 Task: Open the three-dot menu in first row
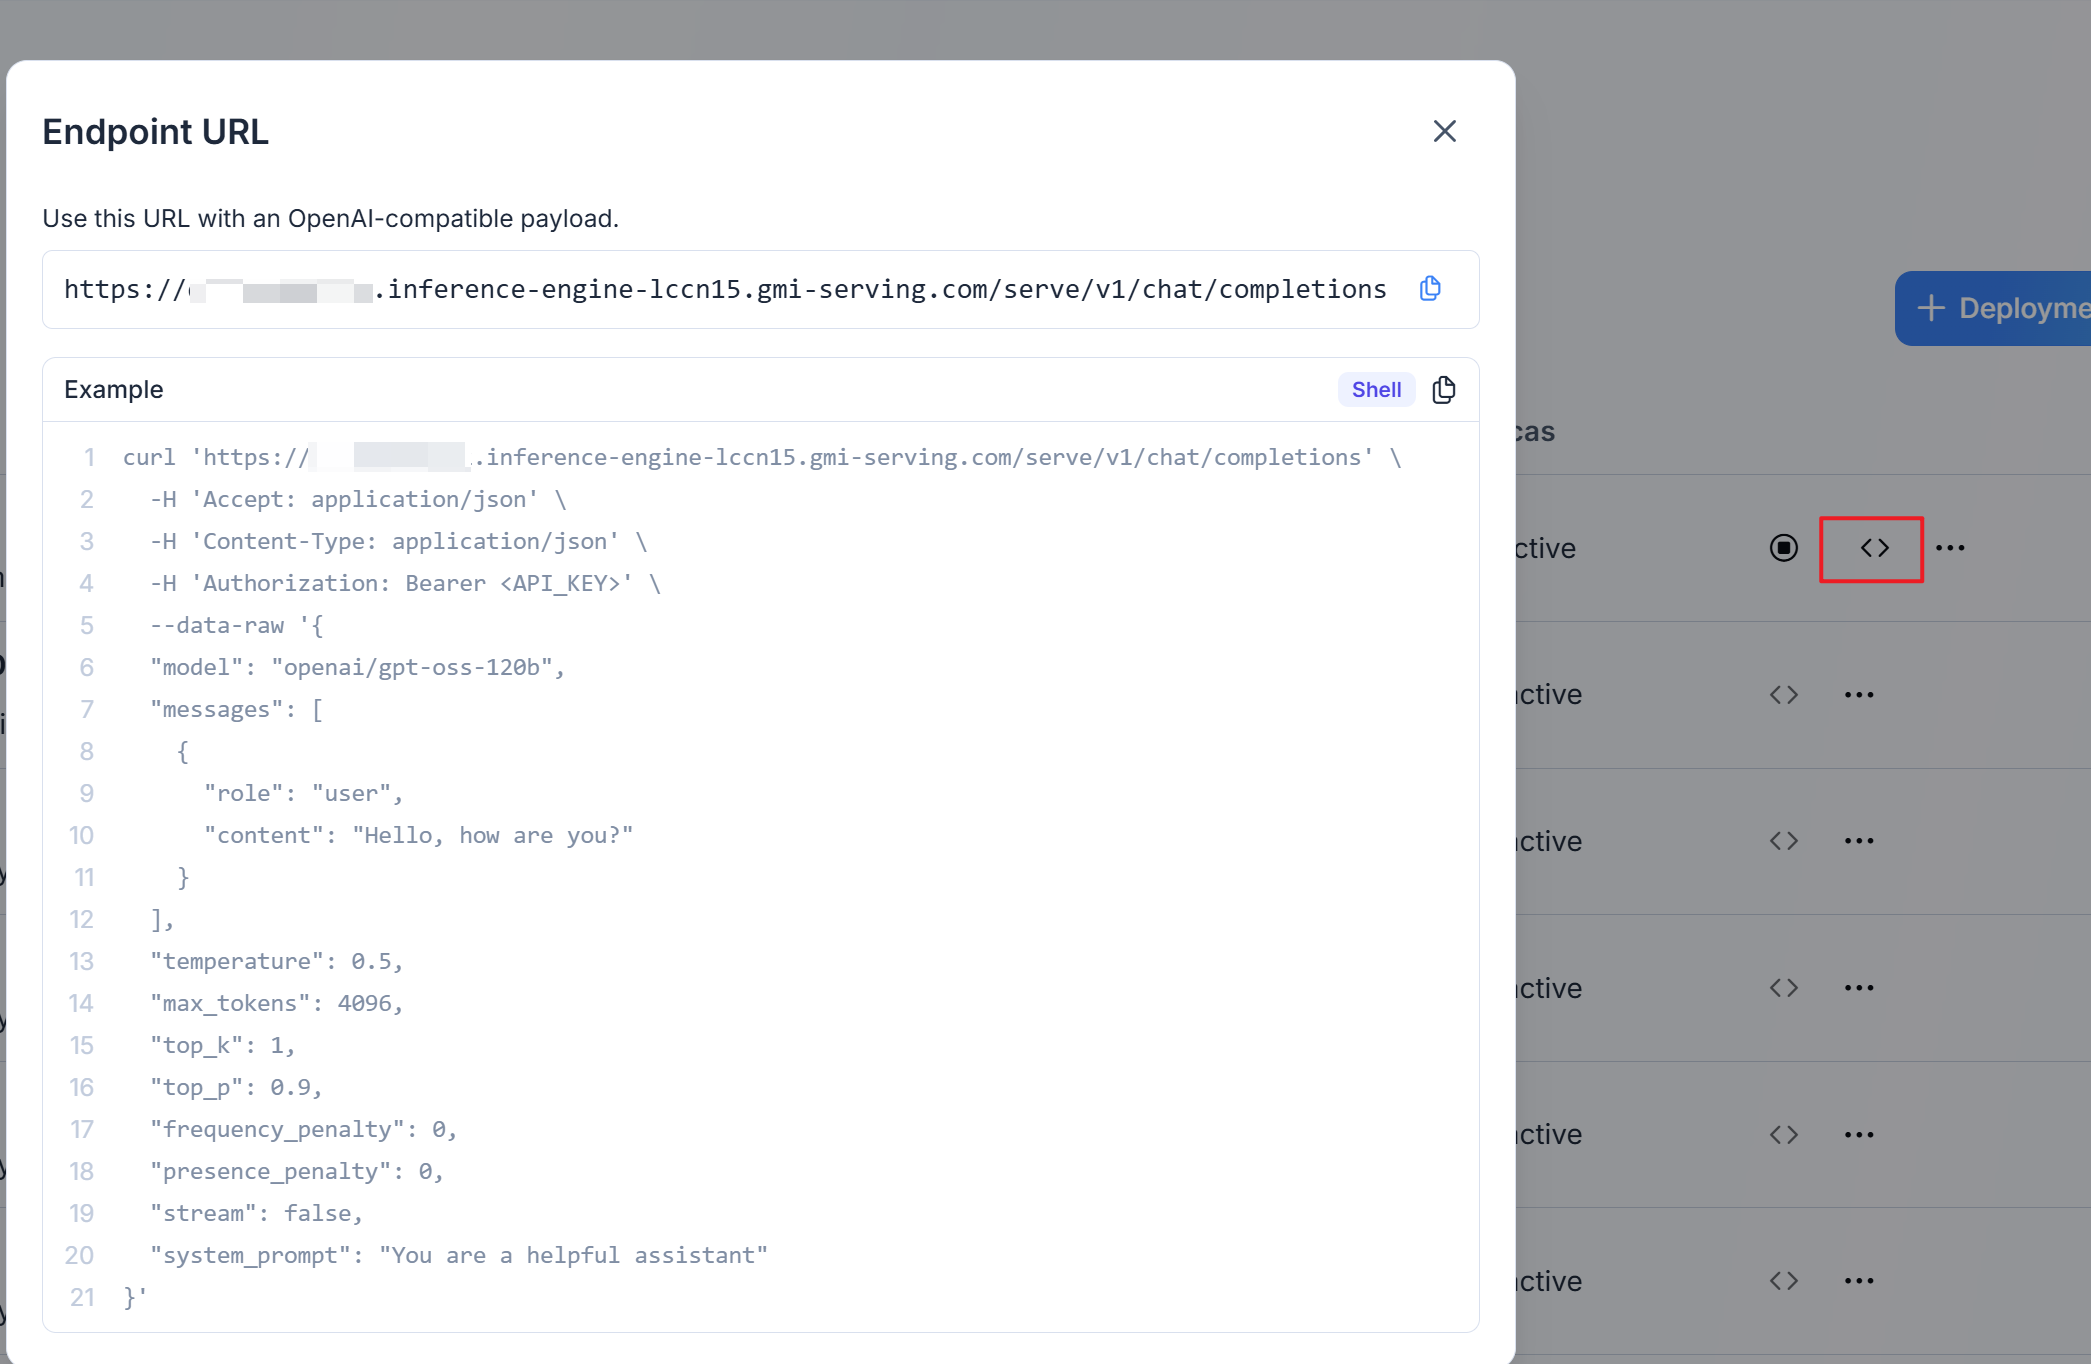[1949, 548]
